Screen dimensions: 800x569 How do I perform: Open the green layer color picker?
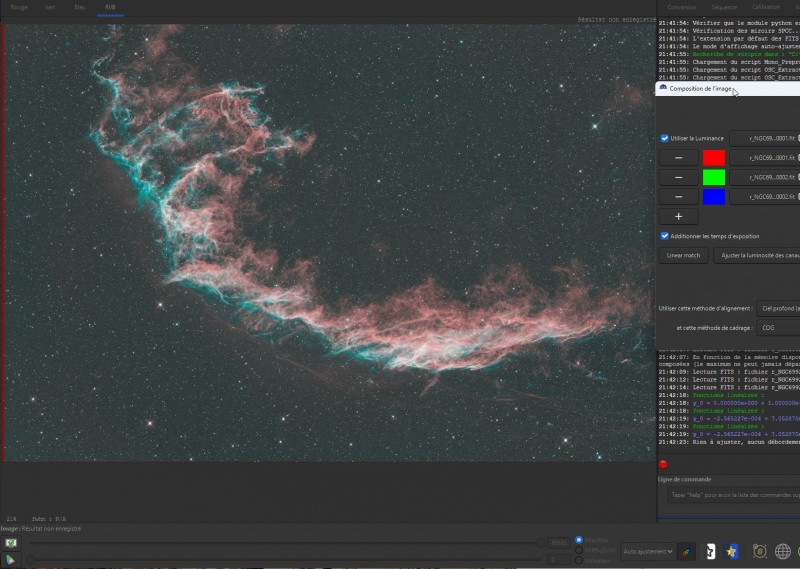click(714, 177)
